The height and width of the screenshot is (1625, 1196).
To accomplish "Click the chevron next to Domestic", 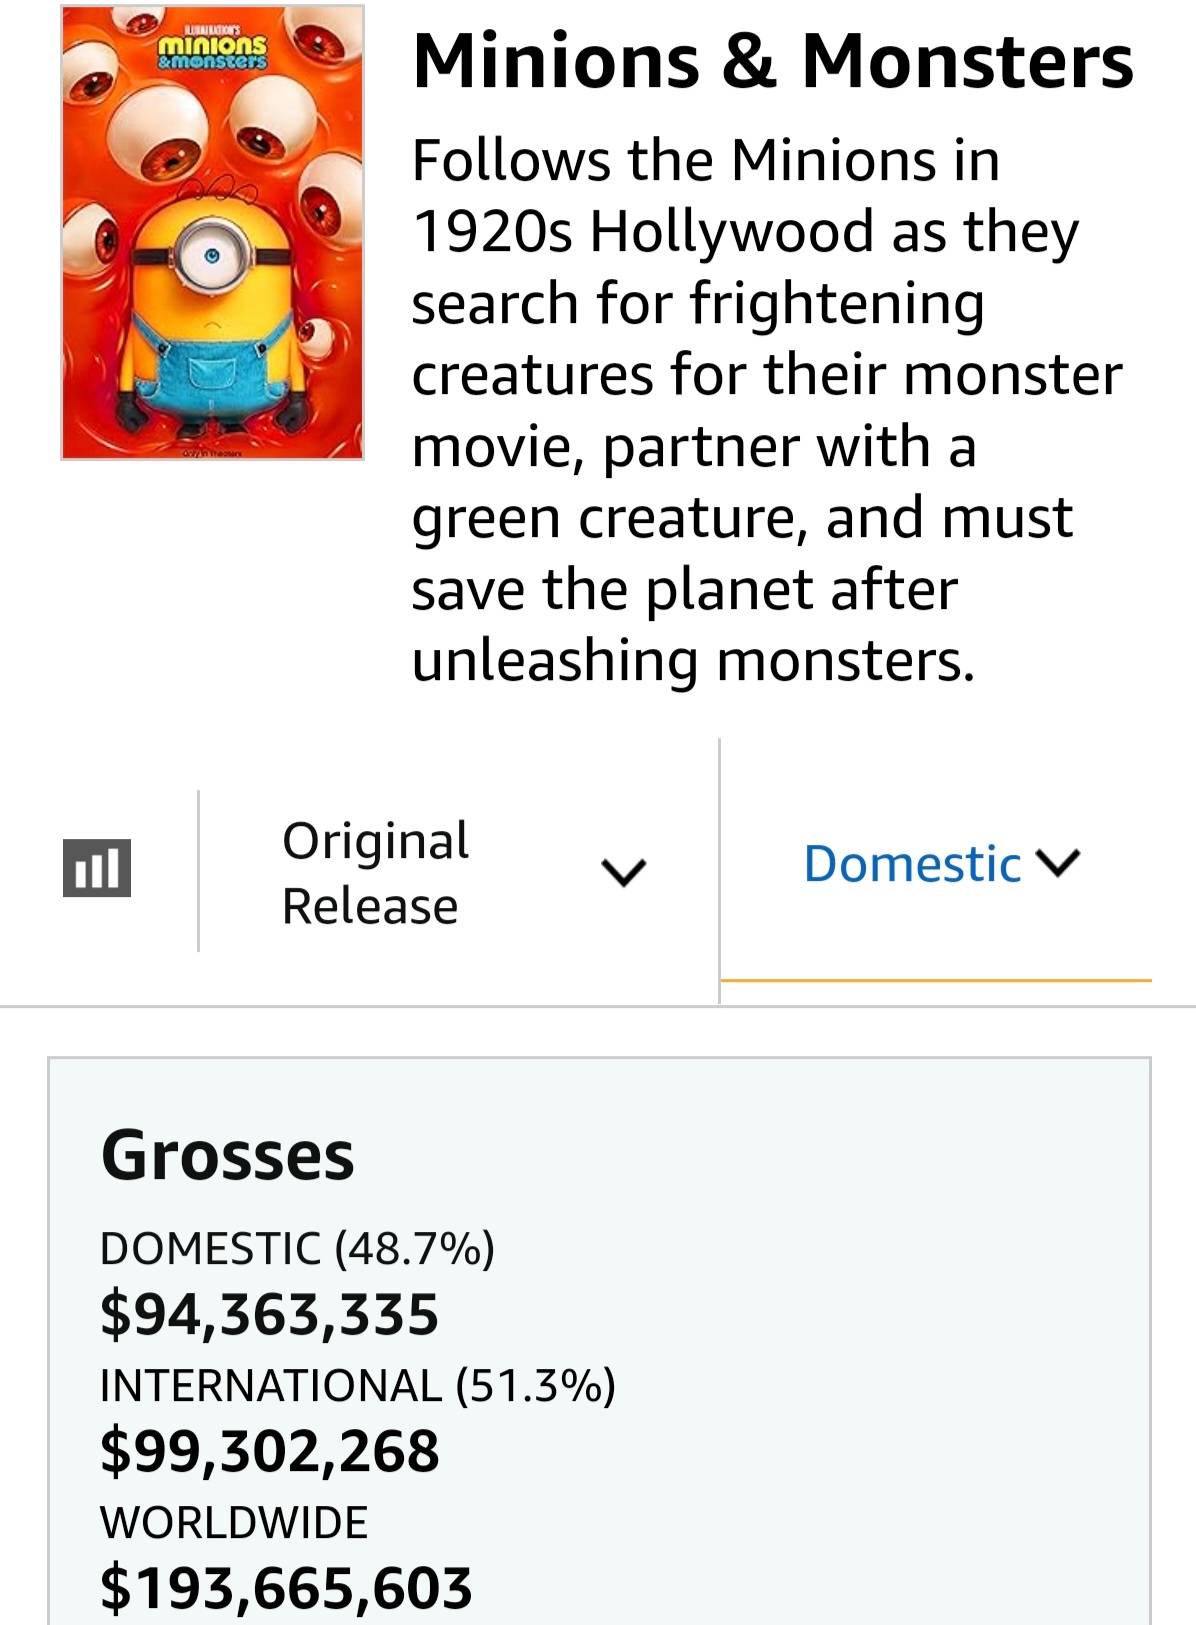I will (x=1060, y=863).
